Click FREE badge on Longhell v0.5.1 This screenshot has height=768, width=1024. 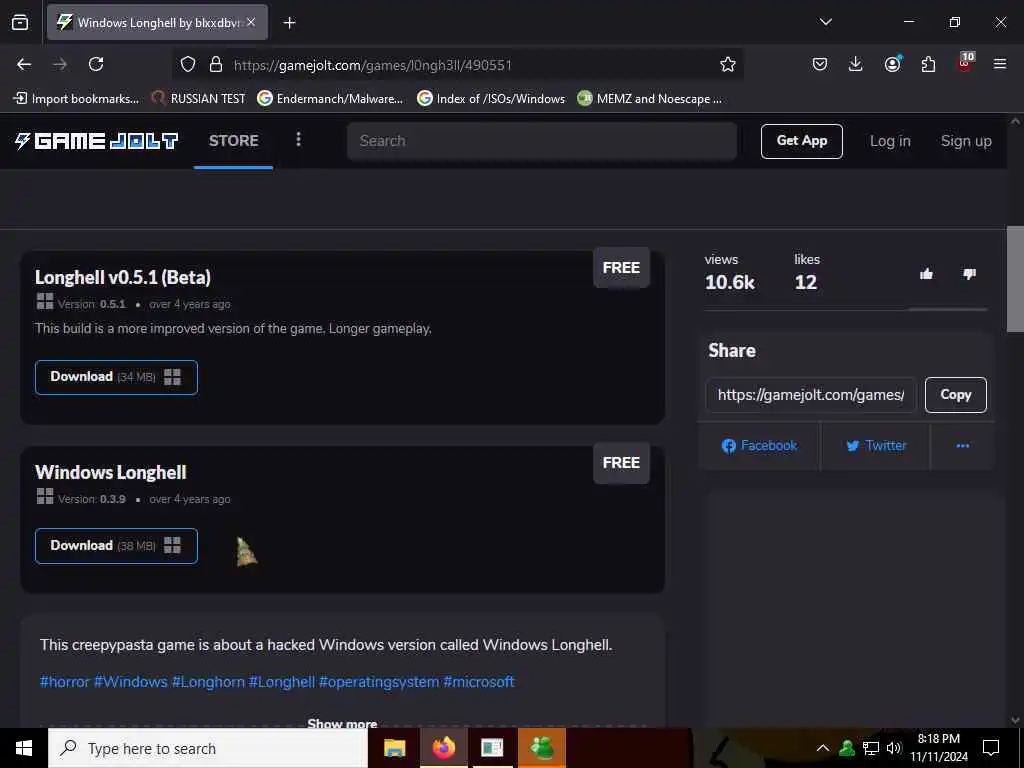(x=621, y=268)
